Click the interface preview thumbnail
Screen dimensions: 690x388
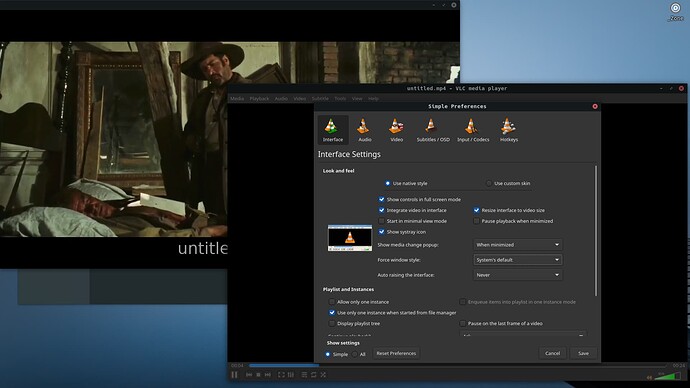350,238
